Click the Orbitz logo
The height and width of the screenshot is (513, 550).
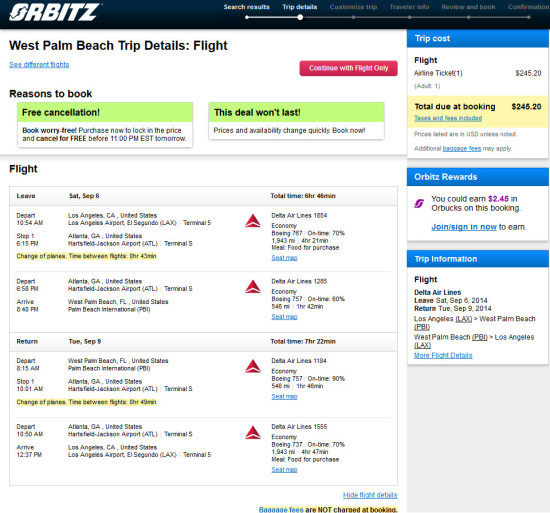pyautogui.click(x=55, y=13)
